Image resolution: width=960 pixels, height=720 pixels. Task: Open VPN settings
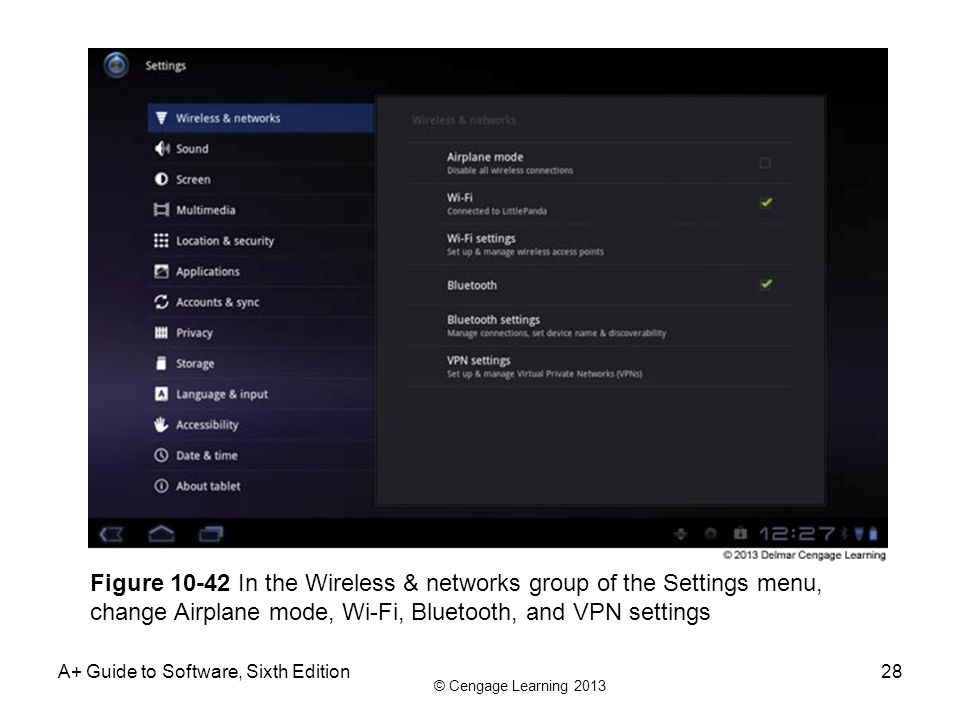coord(600,366)
